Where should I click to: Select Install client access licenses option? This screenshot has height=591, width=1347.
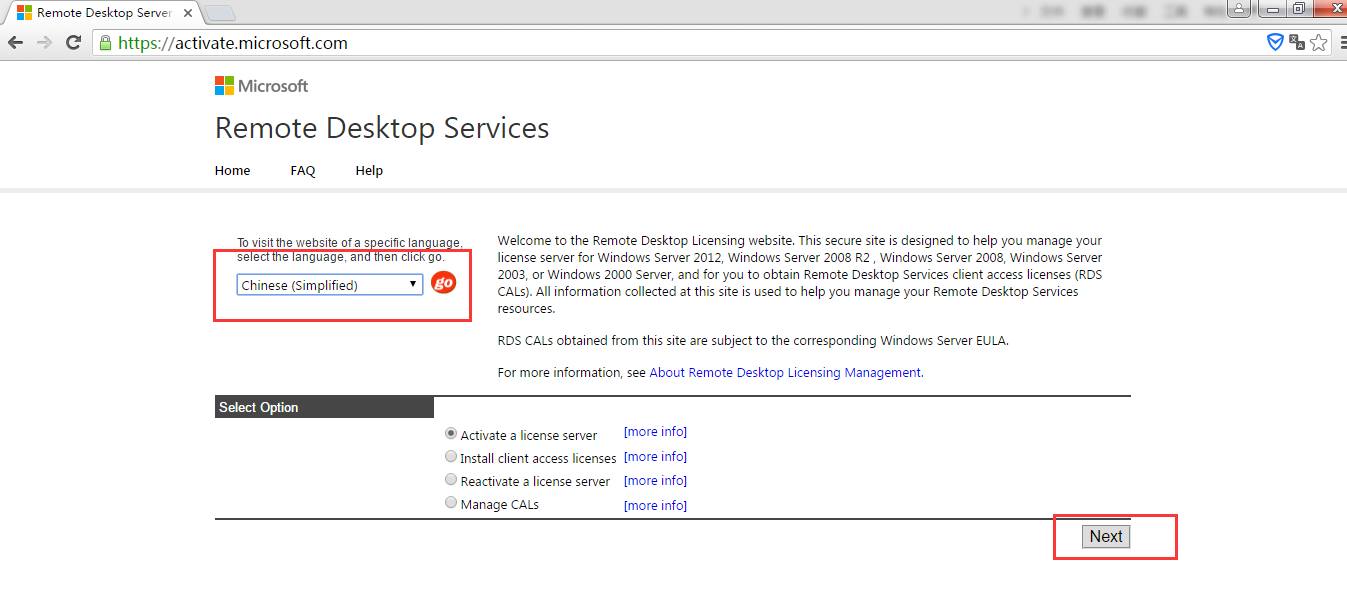(451, 456)
